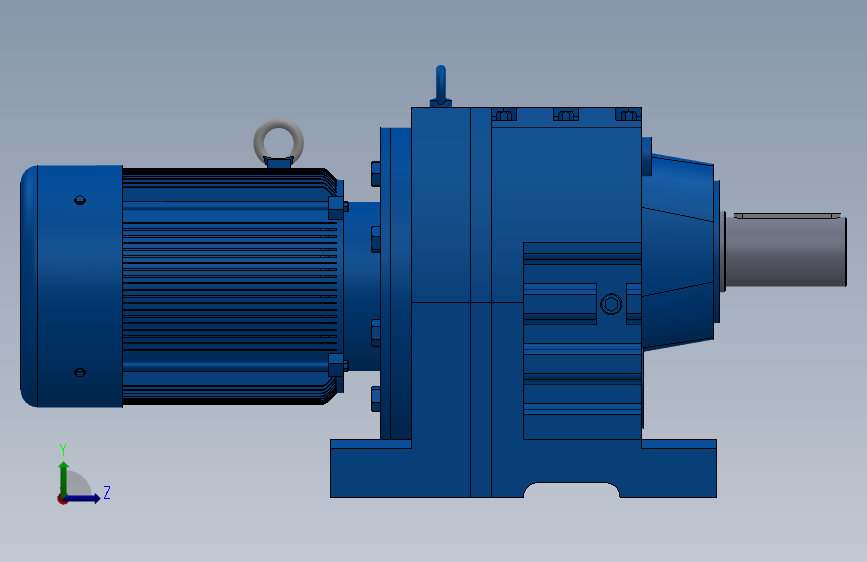Viewport: 867px width, 562px height.
Task: Click the blue Z axis arrow
Action: point(83,498)
